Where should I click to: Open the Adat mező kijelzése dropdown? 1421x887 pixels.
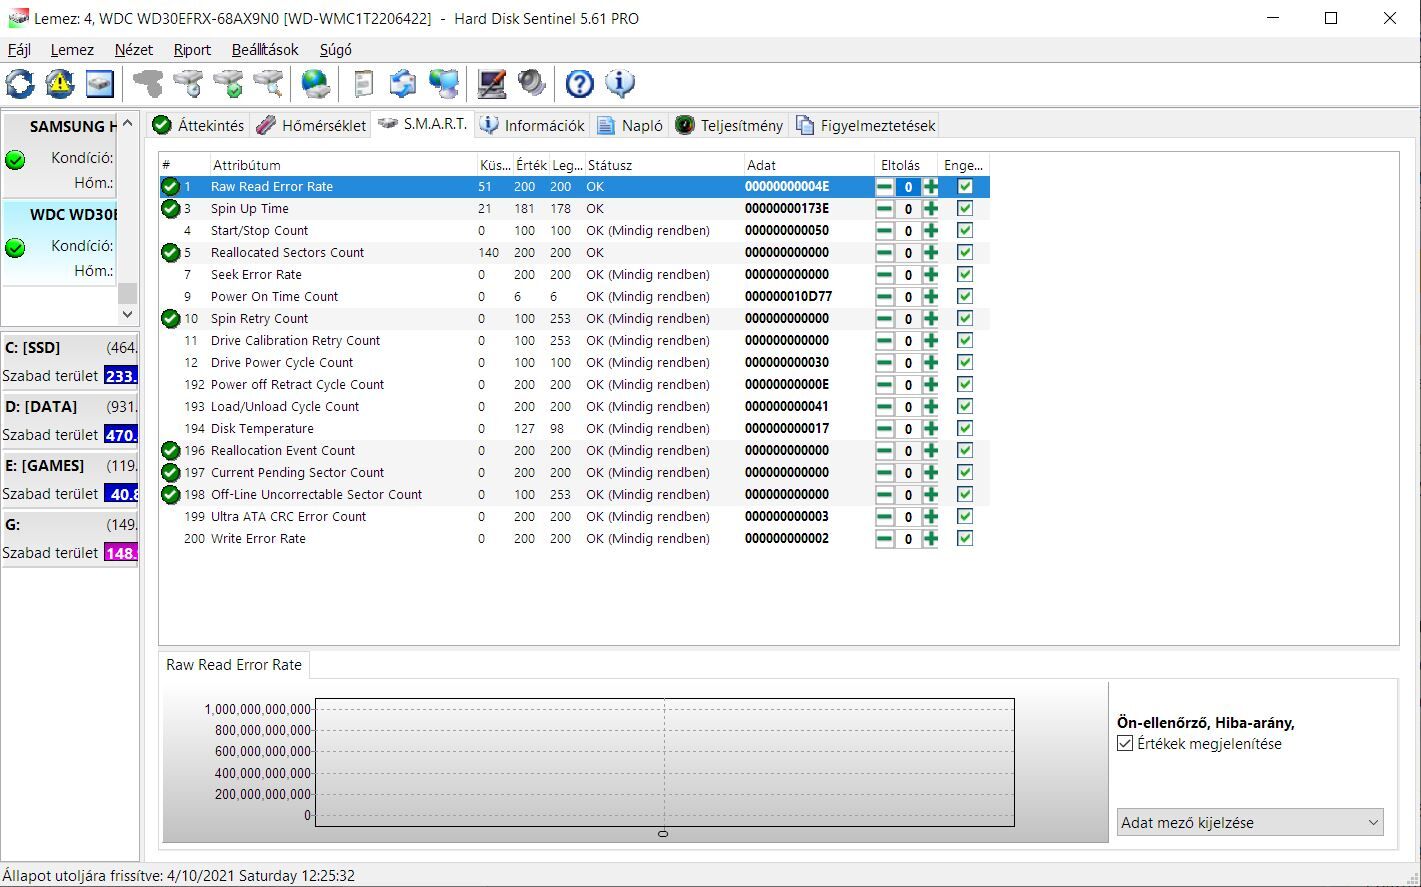[x=1250, y=823]
